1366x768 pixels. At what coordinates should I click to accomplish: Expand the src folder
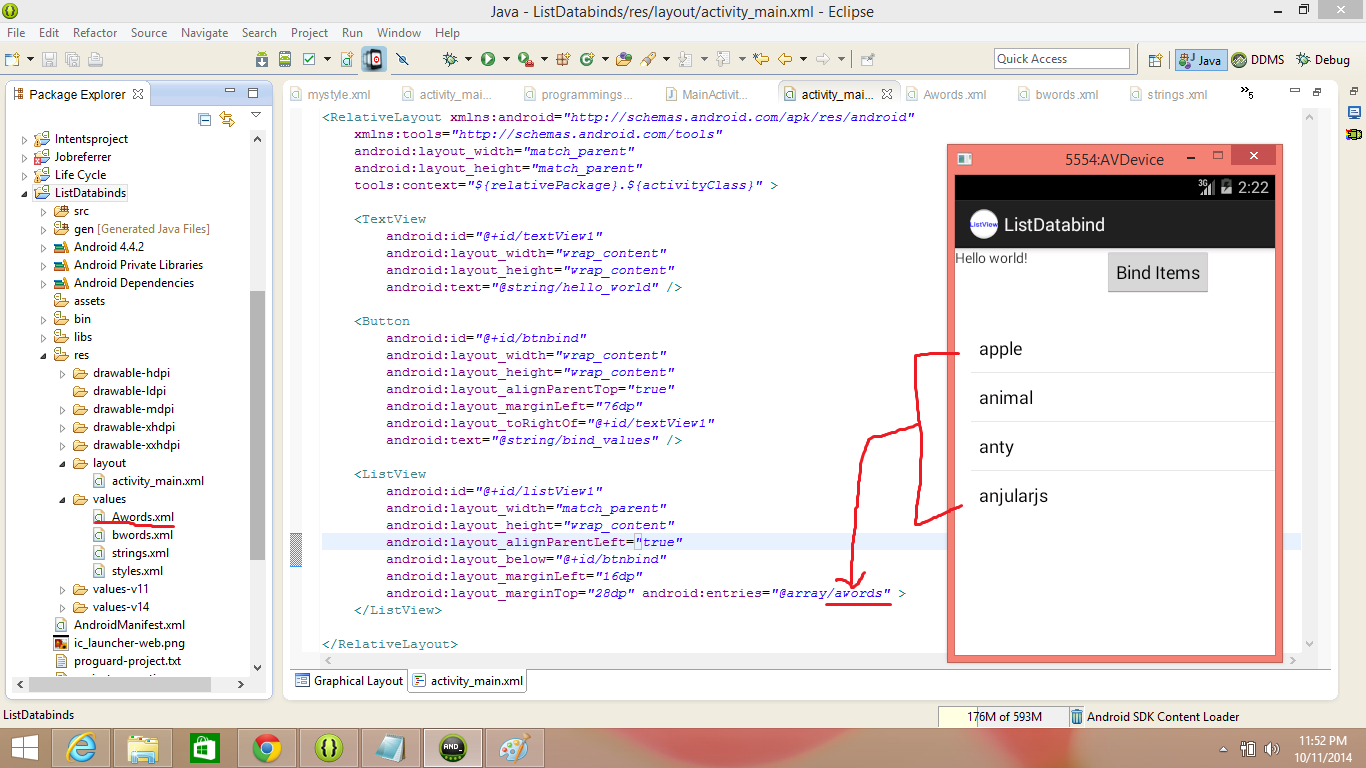[42, 210]
